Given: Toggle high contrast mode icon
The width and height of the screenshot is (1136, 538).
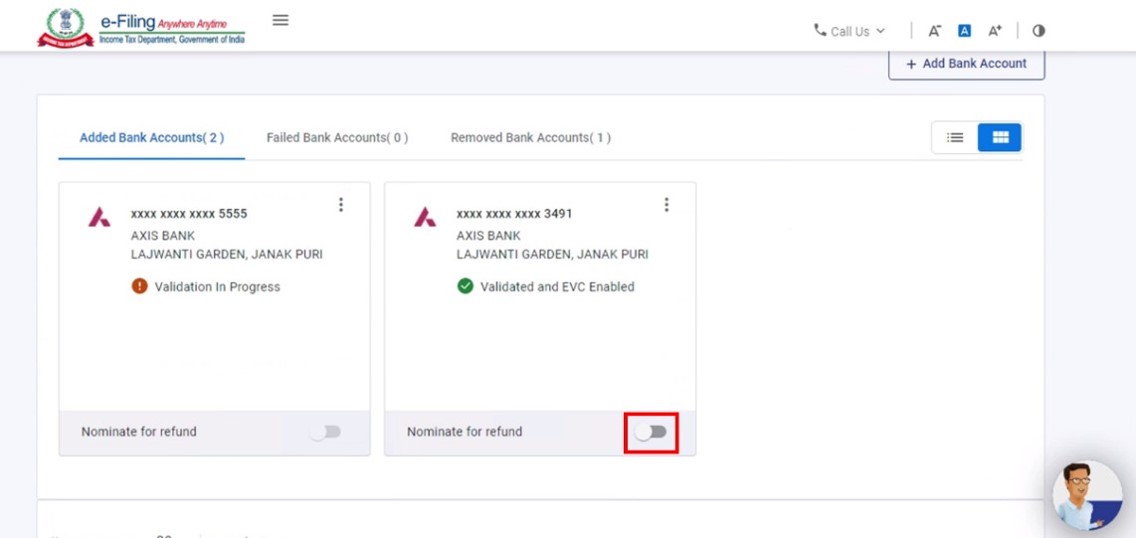Looking at the screenshot, I should coord(1038,31).
